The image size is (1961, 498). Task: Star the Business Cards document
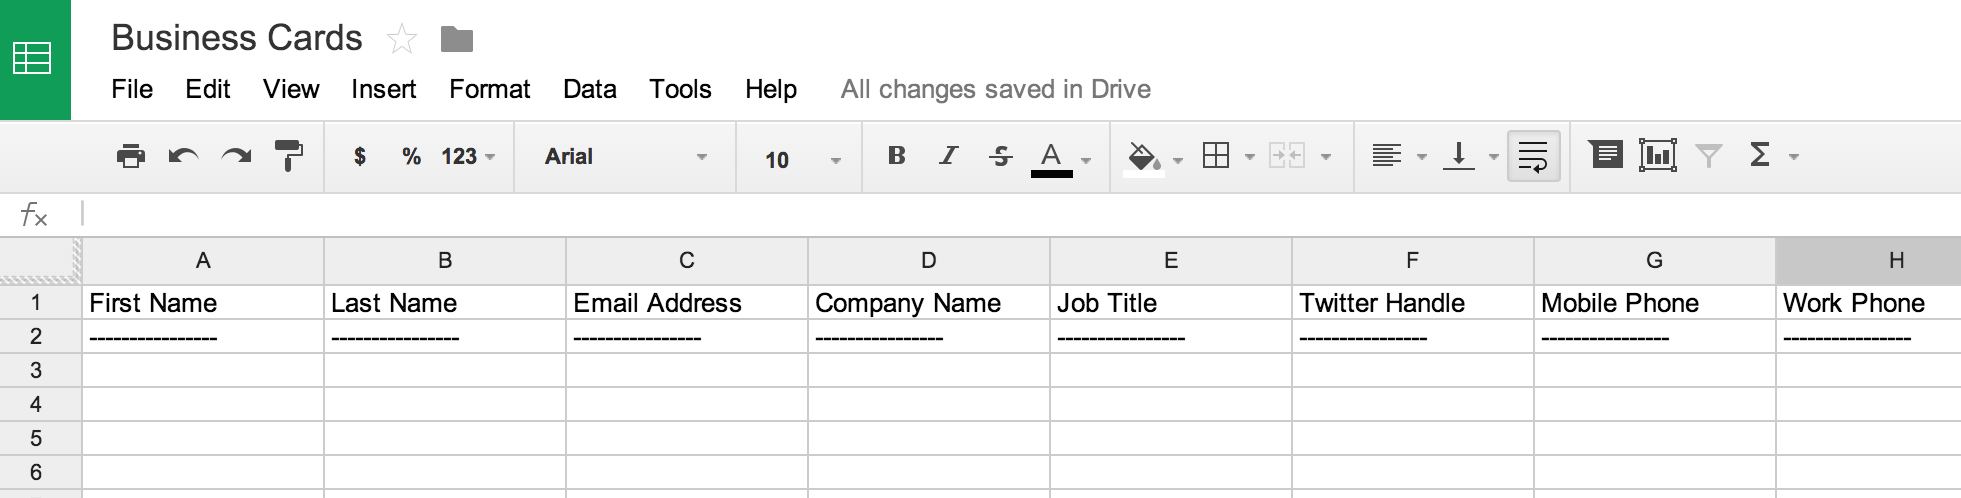coord(402,39)
